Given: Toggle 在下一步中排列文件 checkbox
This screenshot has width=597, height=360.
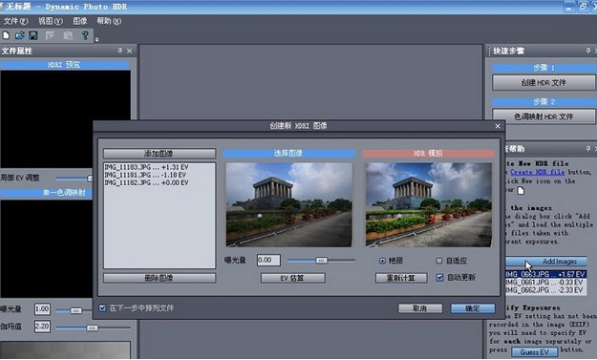Looking at the screenshot, I should click(102, 308).
